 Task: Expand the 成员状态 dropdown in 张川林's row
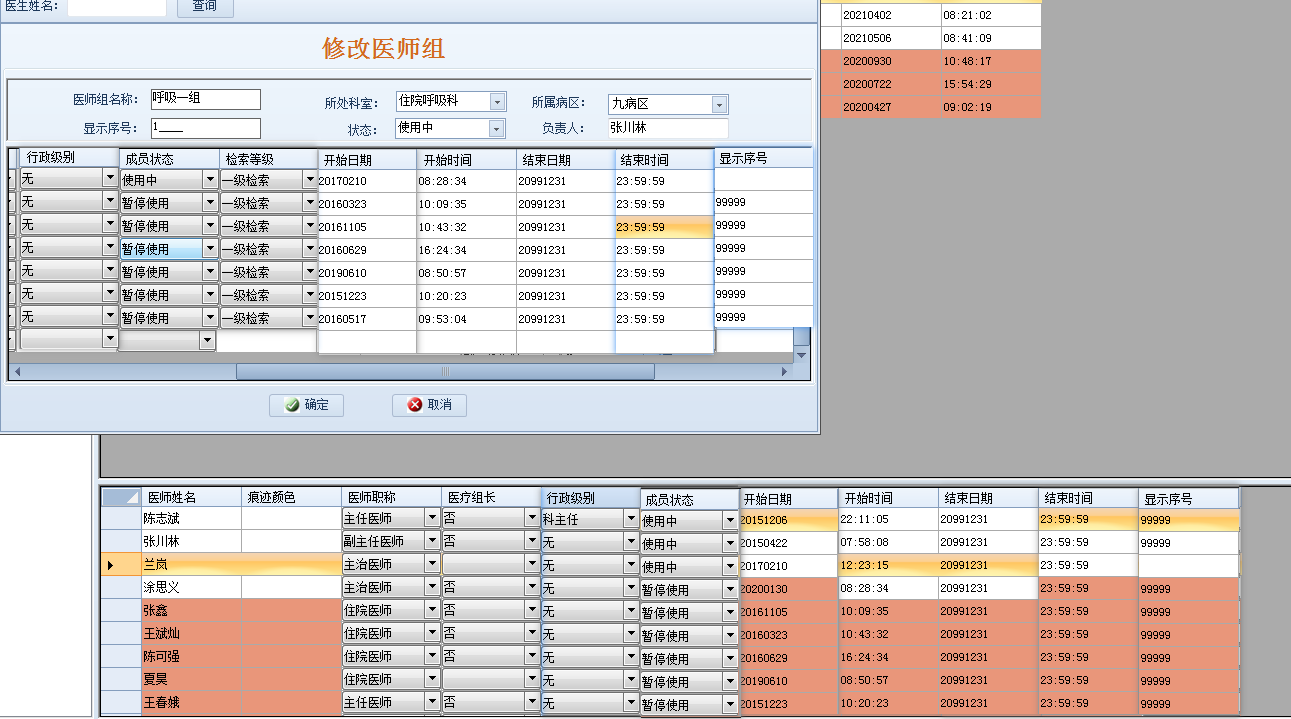(730, 543)
